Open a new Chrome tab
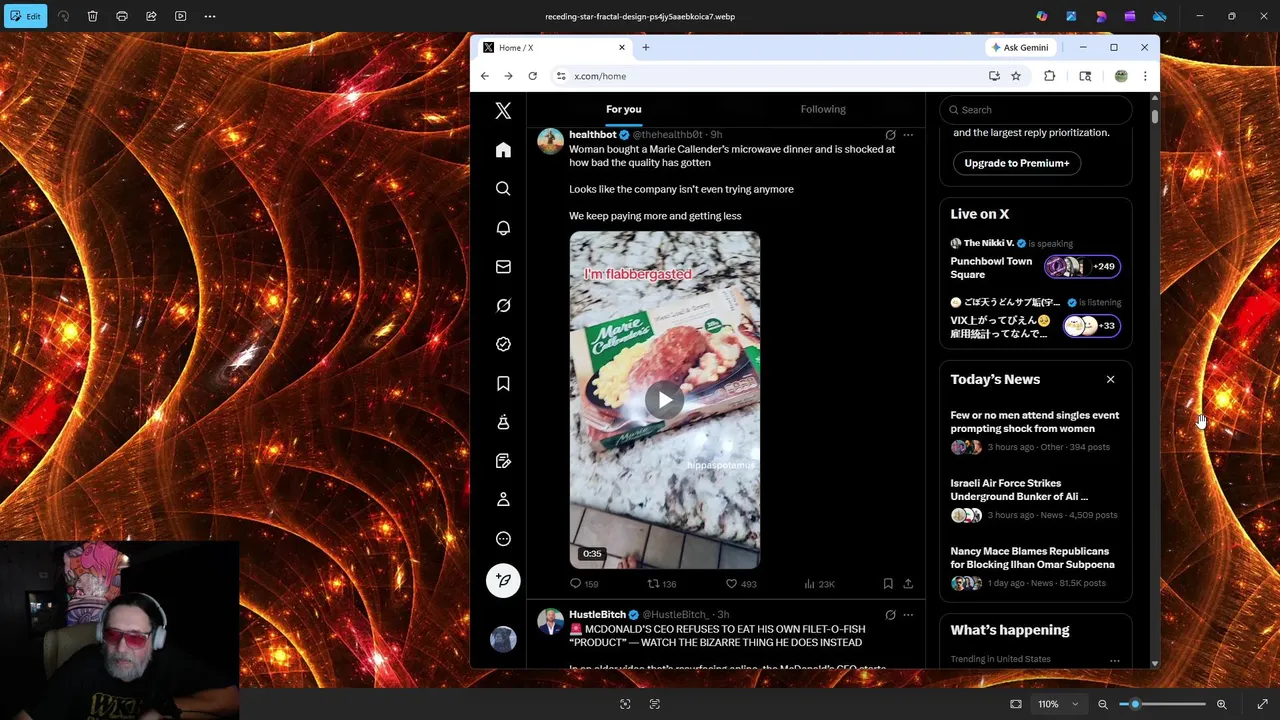The height and width of the screenshot is (720, 1280). [x=646, y=48]
